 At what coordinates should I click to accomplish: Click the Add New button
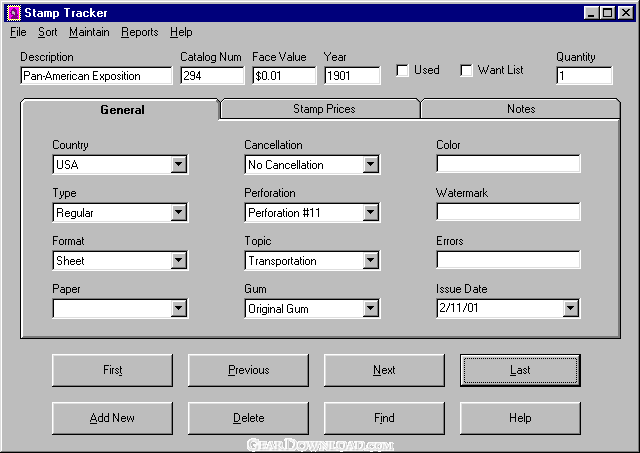[x=112, y=418]
